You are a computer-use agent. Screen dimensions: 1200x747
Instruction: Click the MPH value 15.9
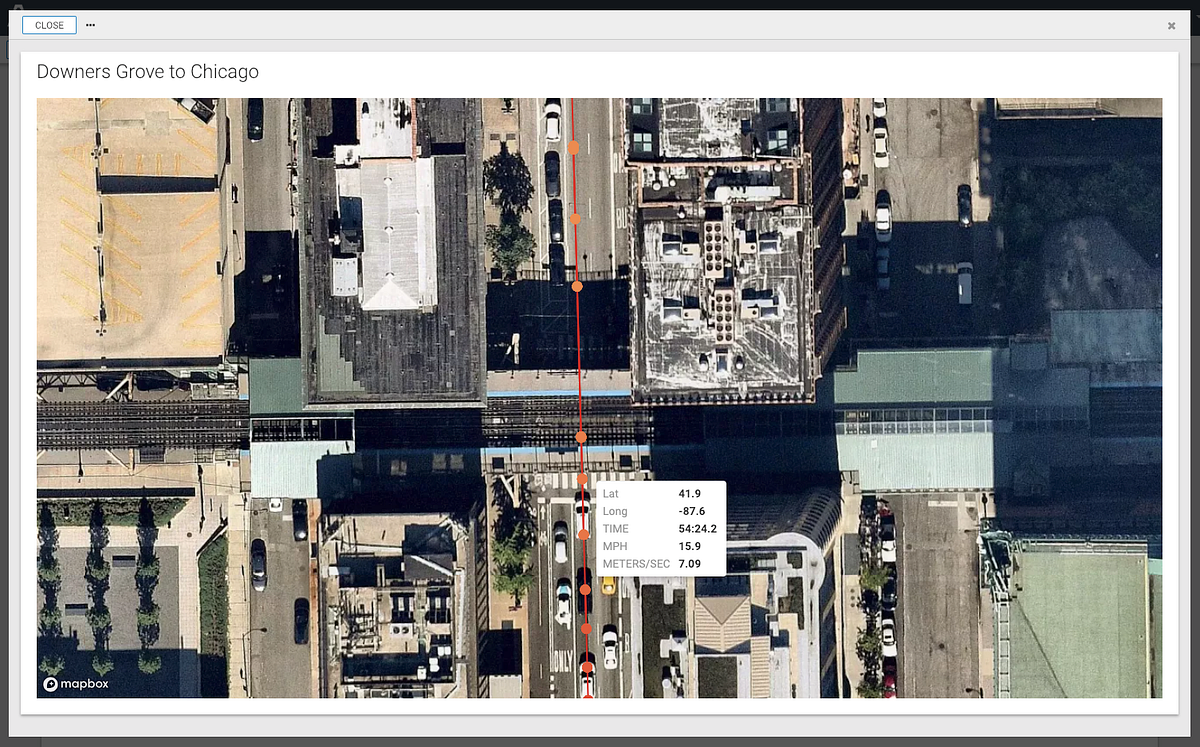pyautogui.click(x=689, y=546)
